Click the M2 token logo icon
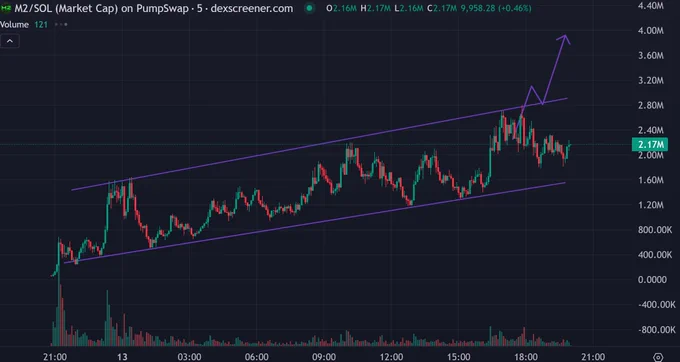Screen dimensions: 680x362 click(6, 8)
